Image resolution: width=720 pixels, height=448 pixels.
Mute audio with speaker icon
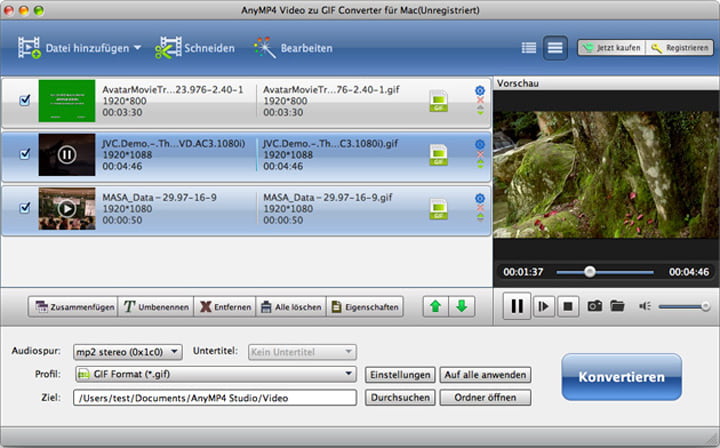[645, 306]
